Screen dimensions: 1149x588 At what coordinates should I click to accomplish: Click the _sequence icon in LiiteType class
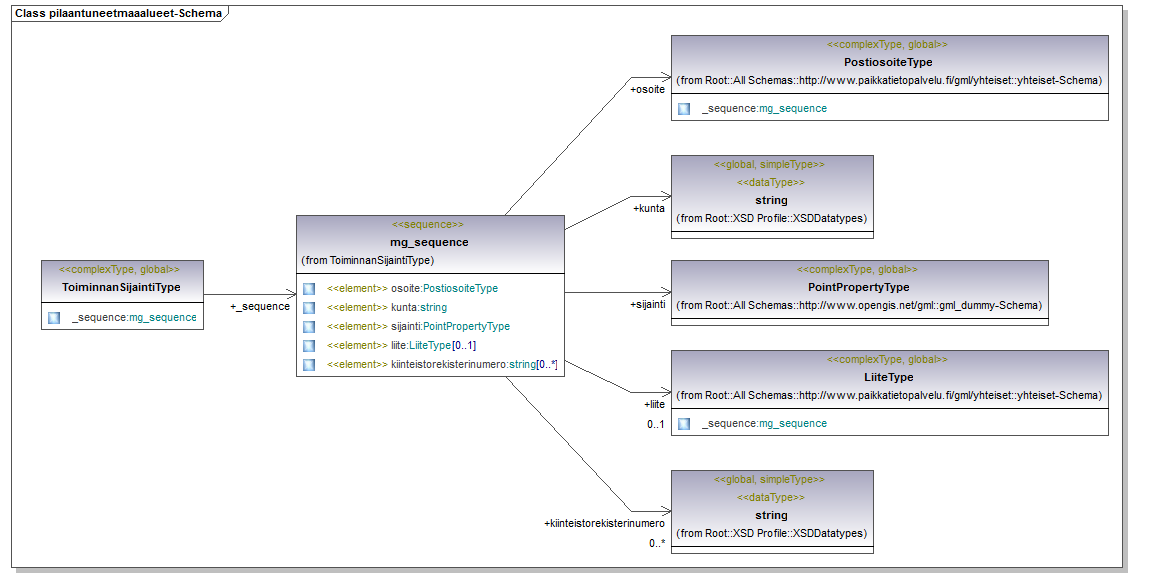pyautogui.click(x=684, y=424)
